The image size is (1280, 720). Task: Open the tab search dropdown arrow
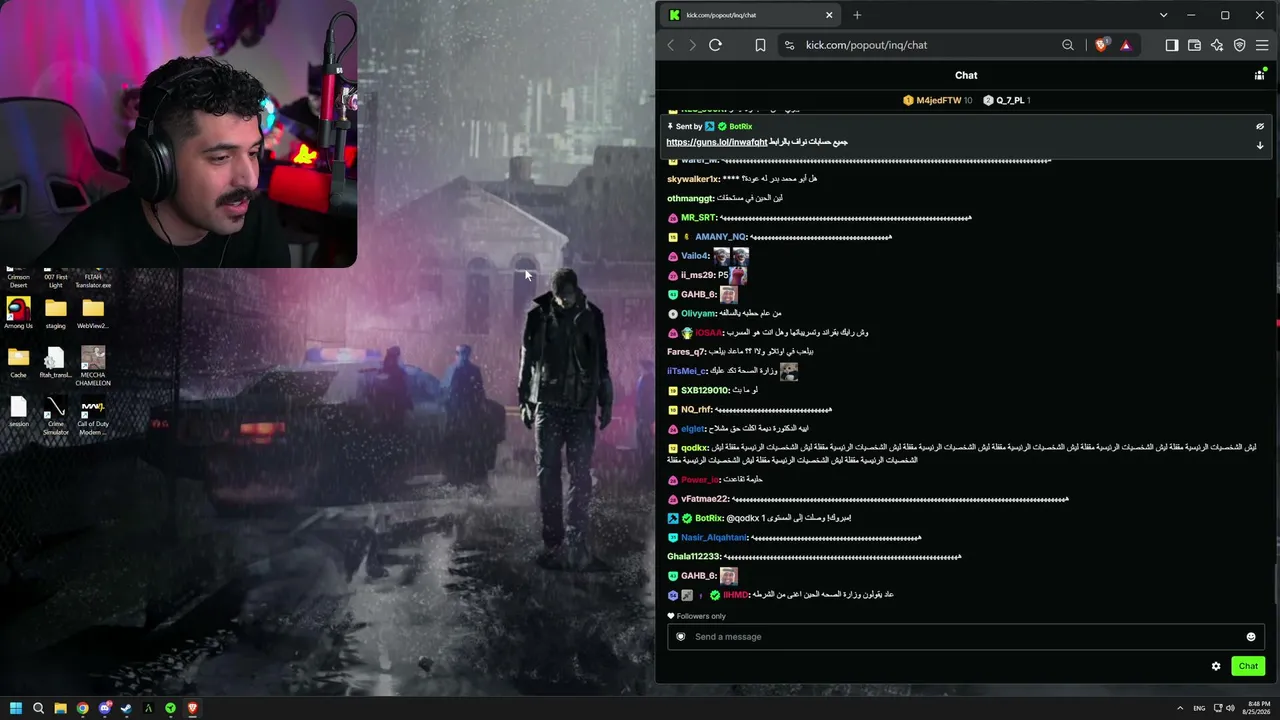point(1163,15)
